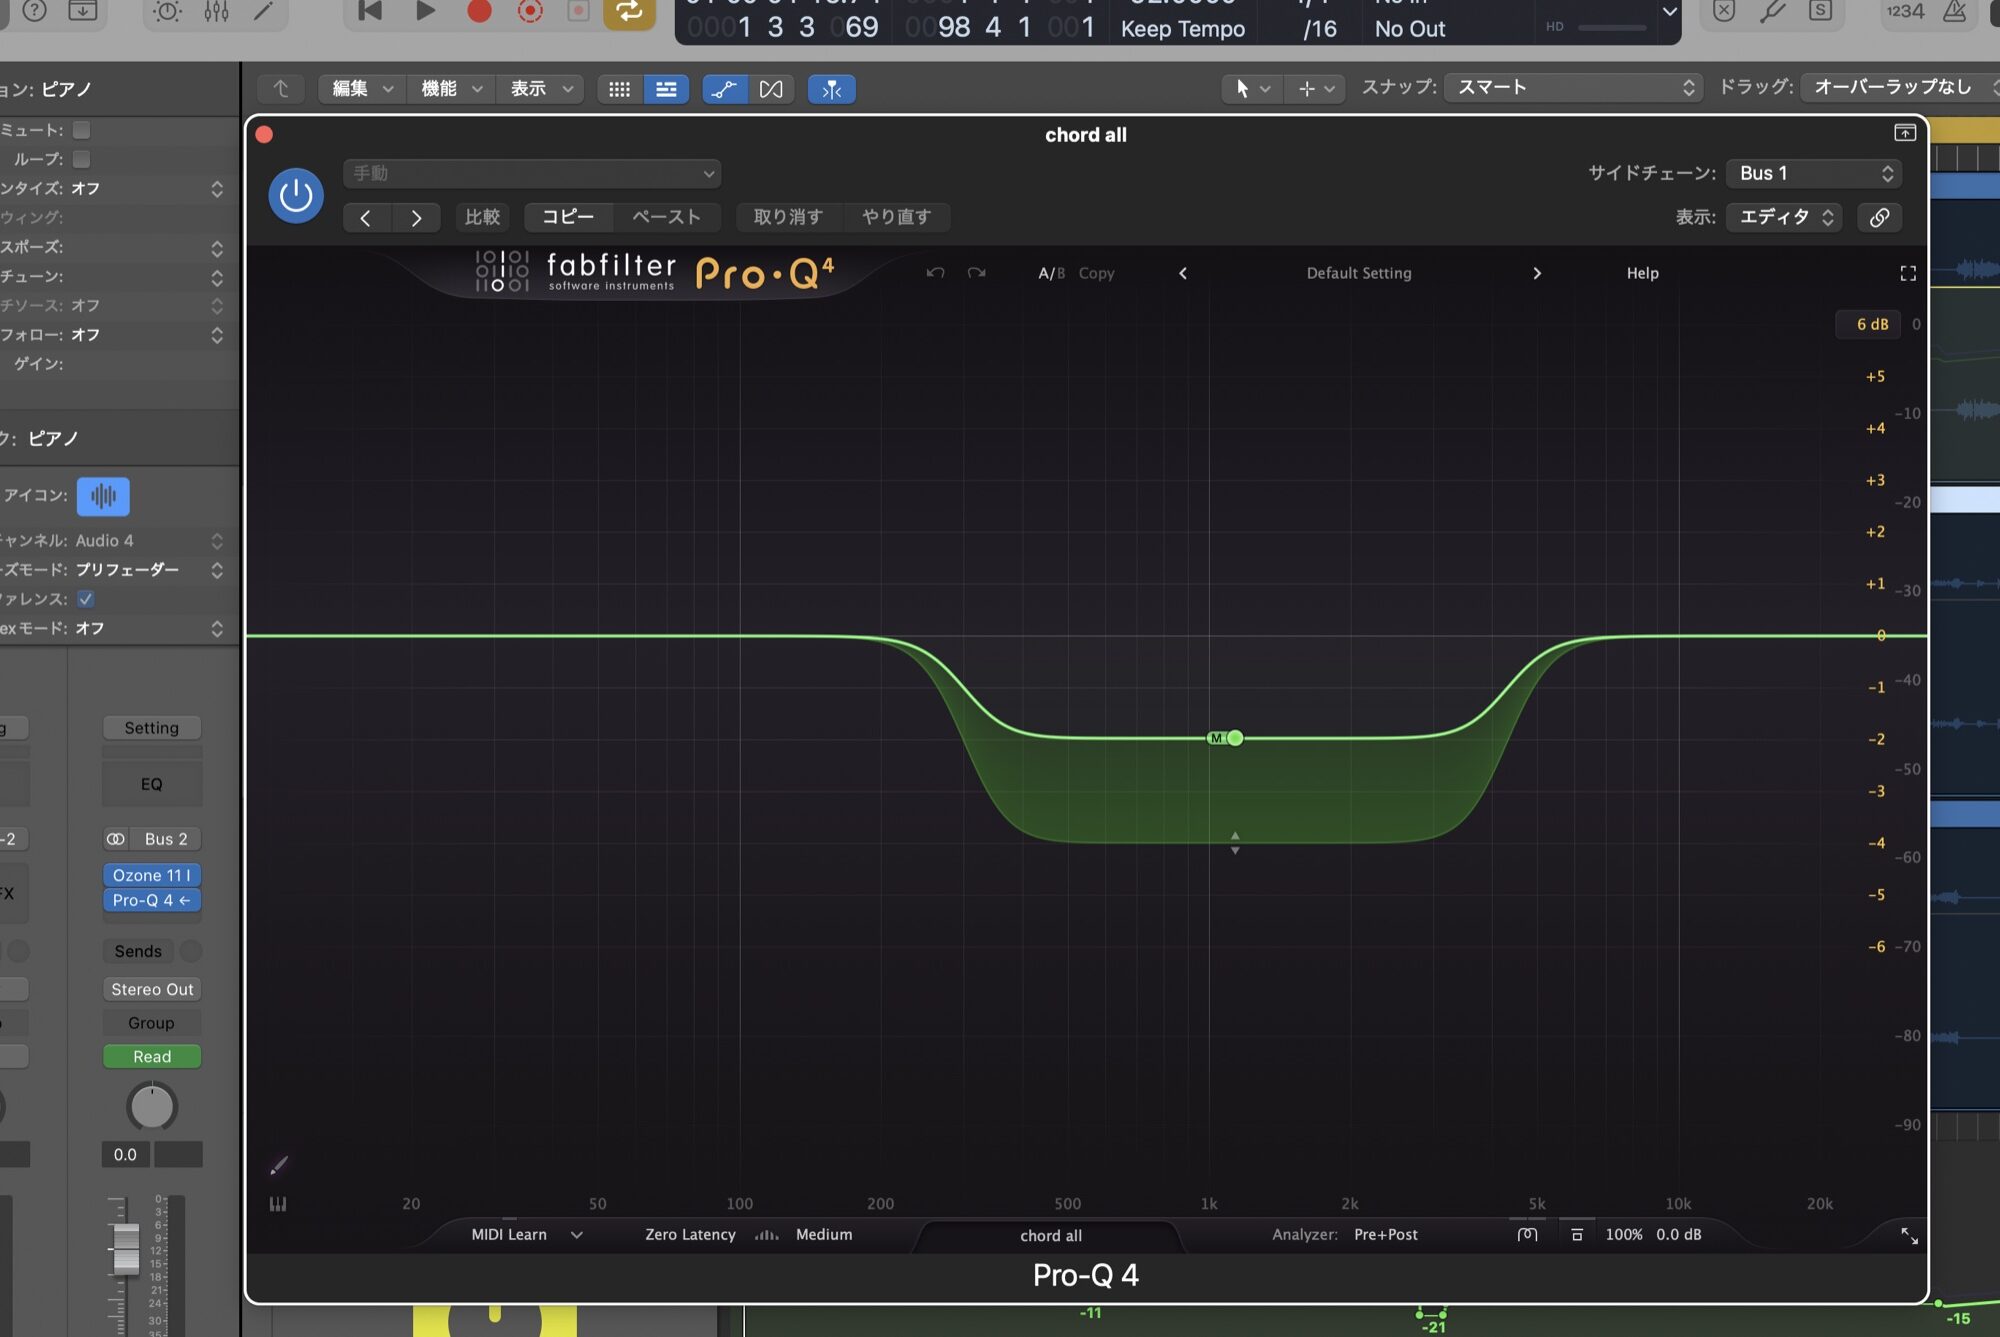Screen dimensions: 2000x1337
Task: Open the Quick Help question mark icon
Action: pos(34,11)
